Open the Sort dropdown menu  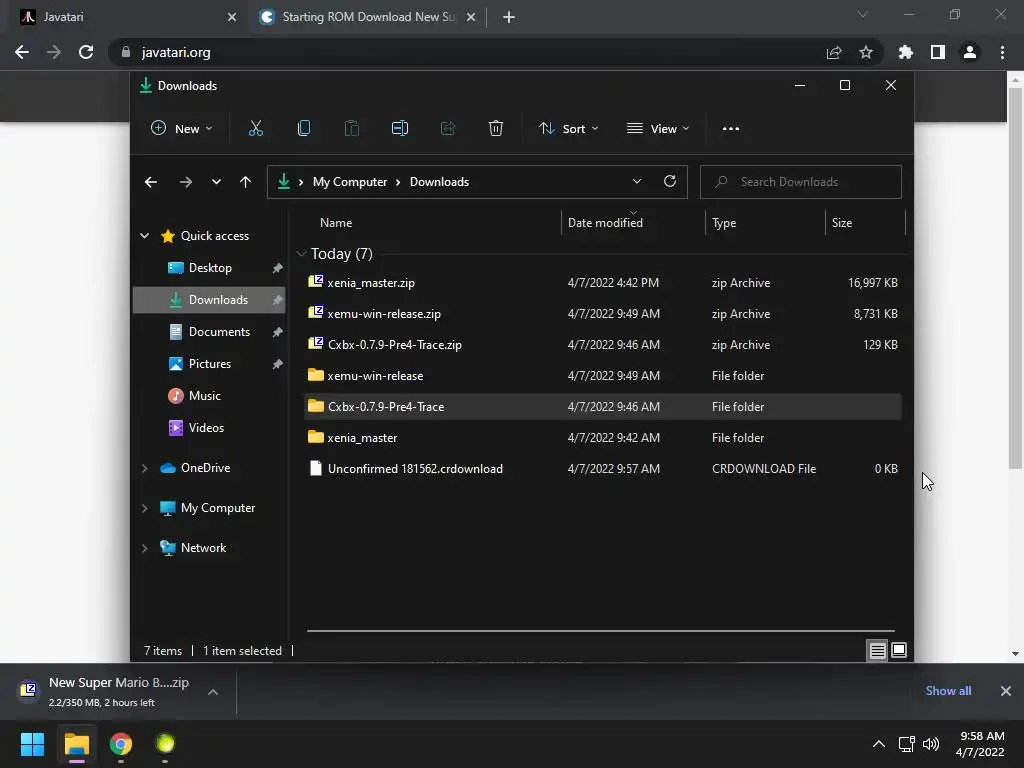point(568,129)
